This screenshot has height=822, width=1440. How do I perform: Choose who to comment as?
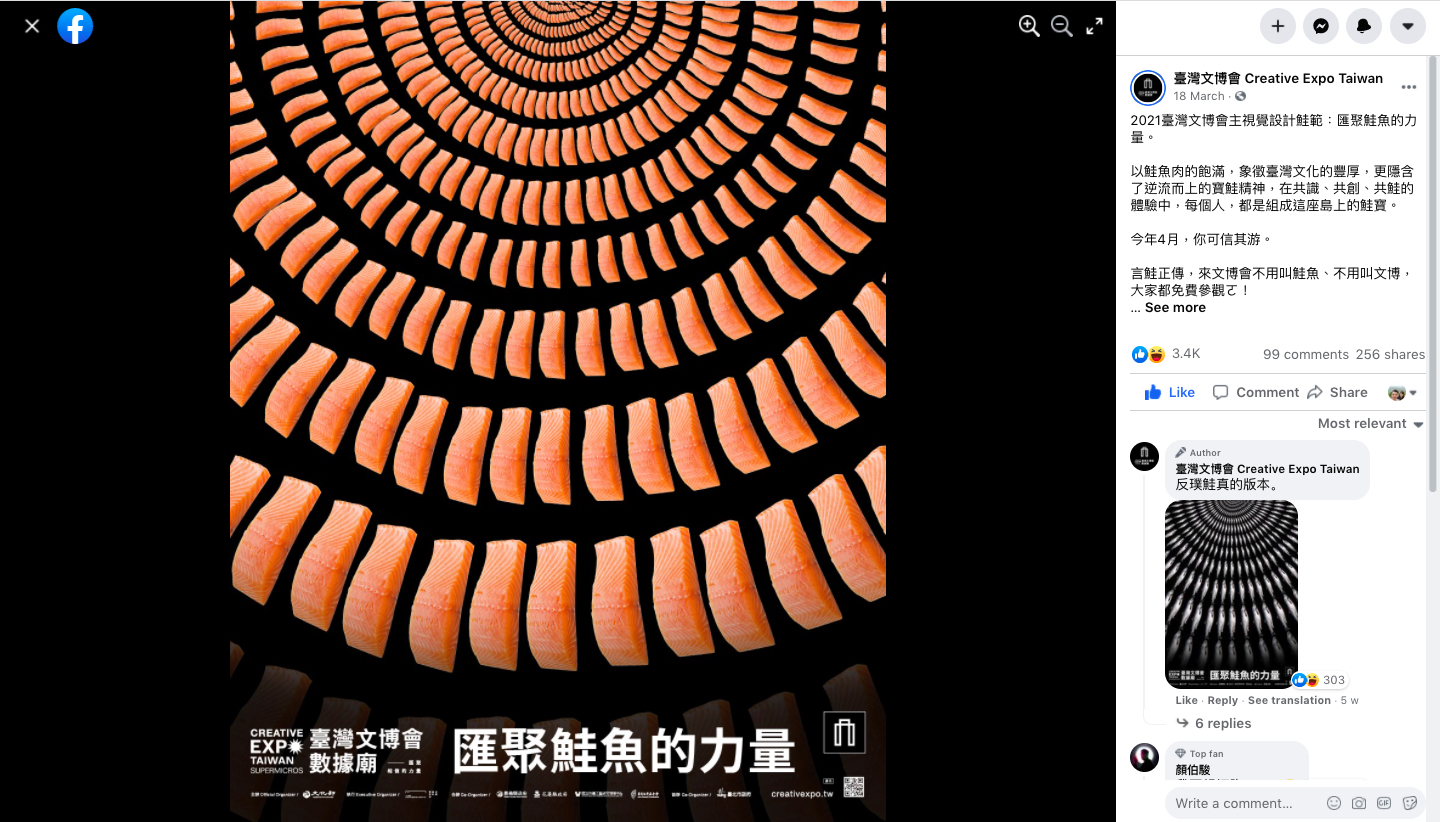(x=1403, y=392)
